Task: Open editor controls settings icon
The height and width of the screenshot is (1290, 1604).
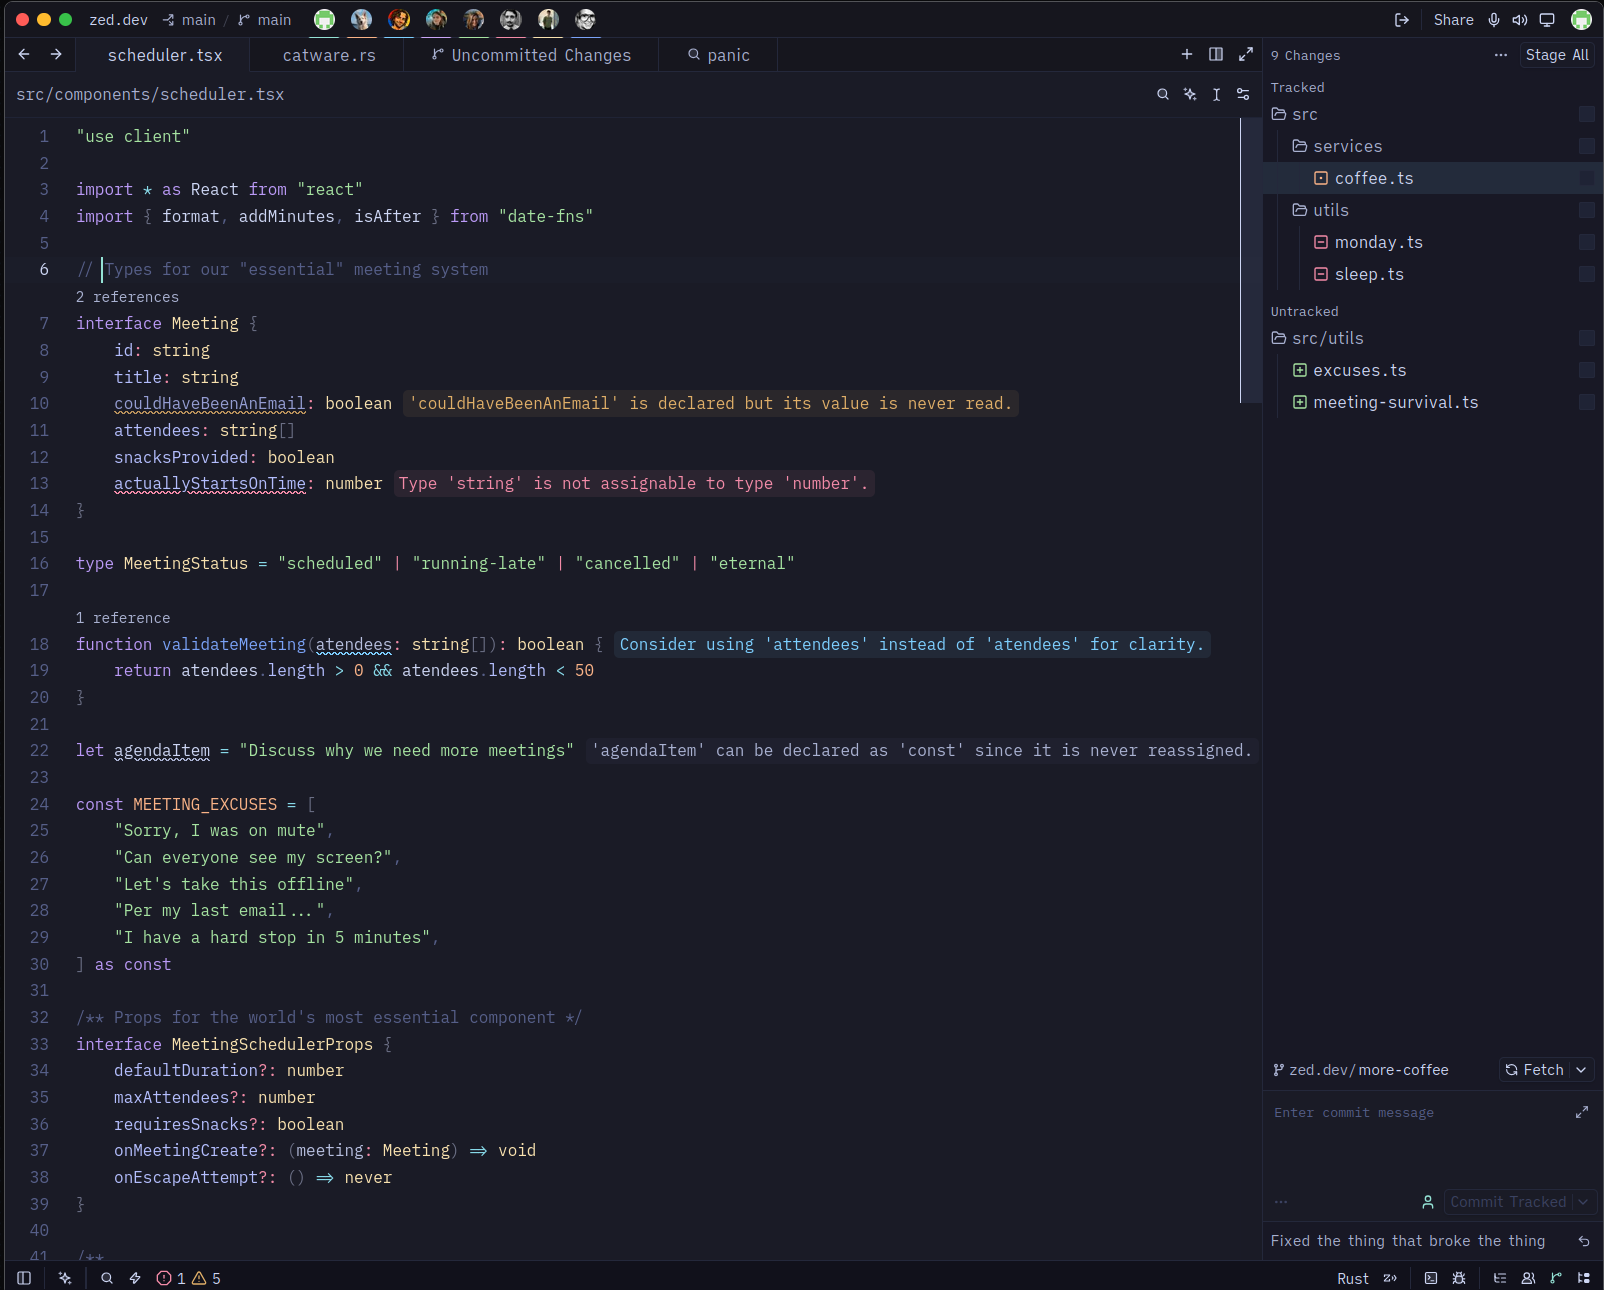Action: (1243, 94)
